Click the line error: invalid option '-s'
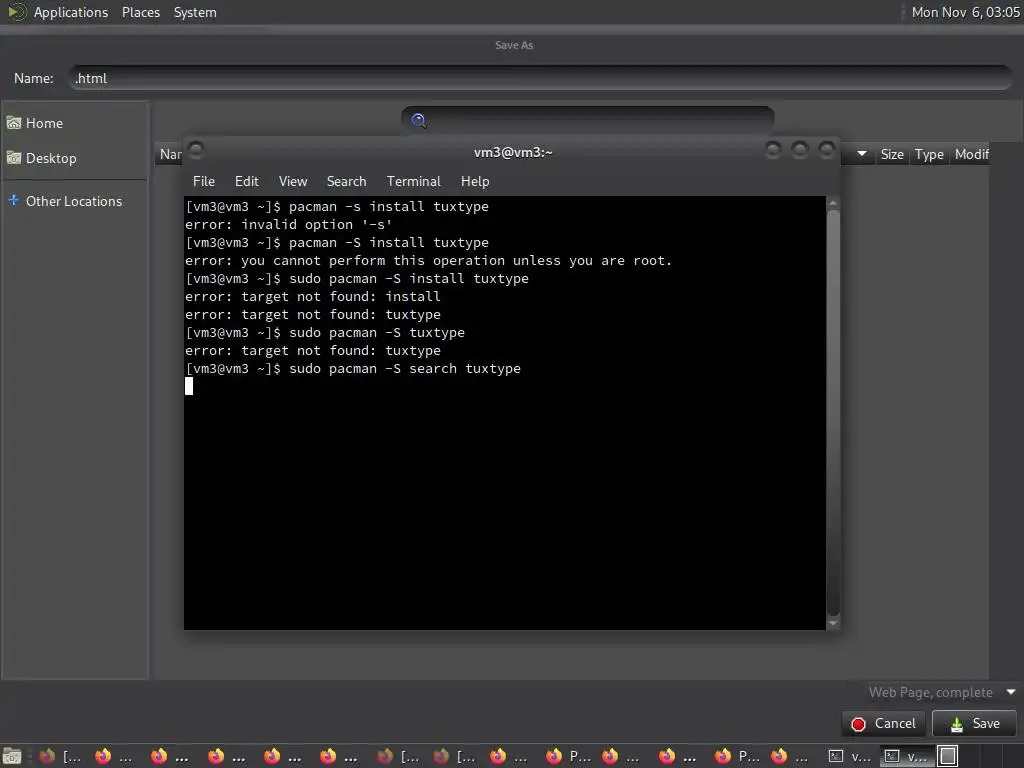This screenshot has height=768, width=1024. pos(288,225)
